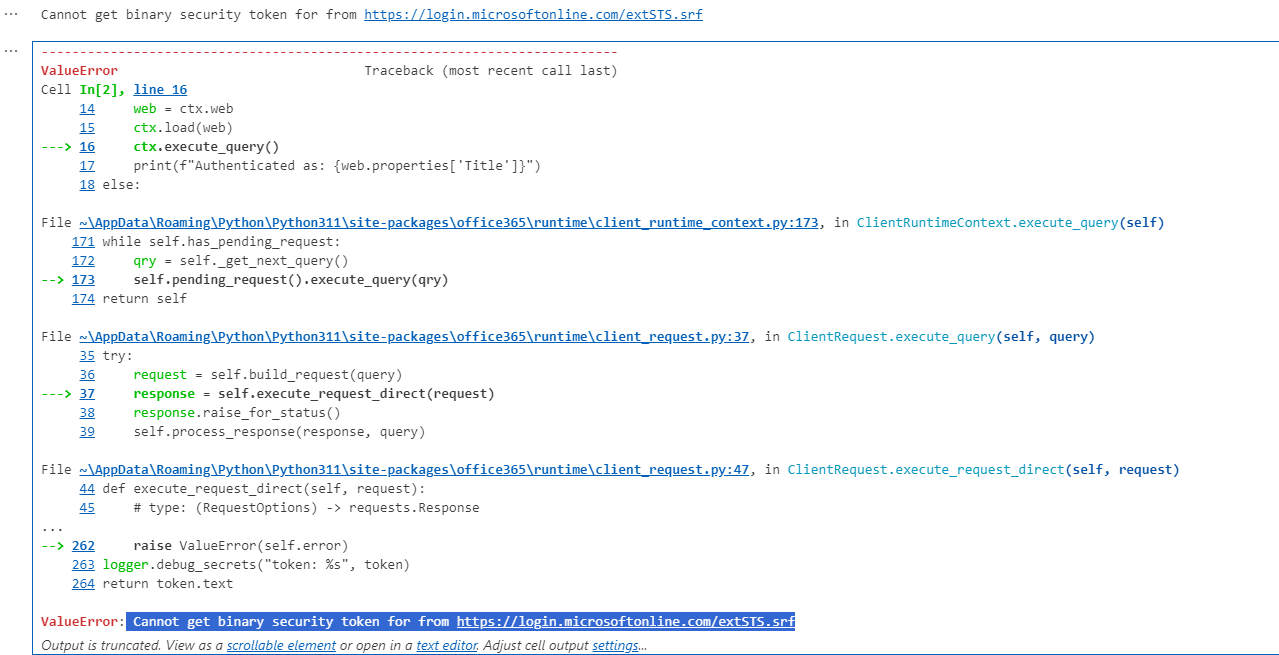Screen dimensions: 1279x655
Task: Click 'raise ValueError(self.error)' code line
Action: [x=241, y=546]
